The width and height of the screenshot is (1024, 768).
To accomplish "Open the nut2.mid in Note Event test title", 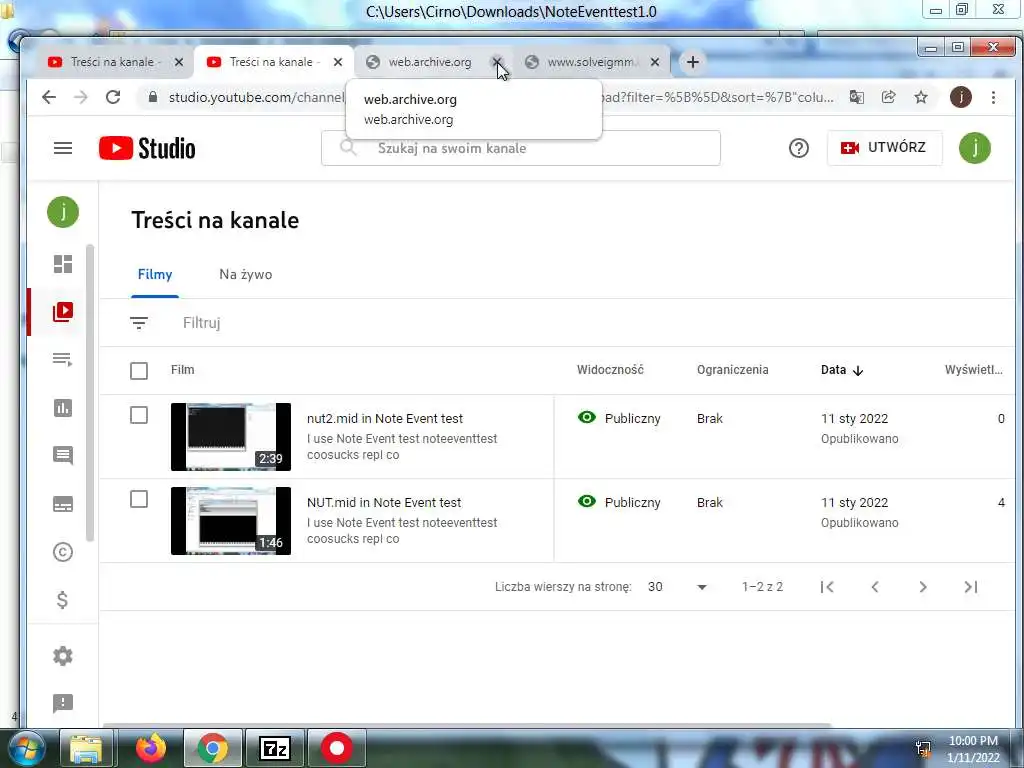I will (x=385, y=419).
